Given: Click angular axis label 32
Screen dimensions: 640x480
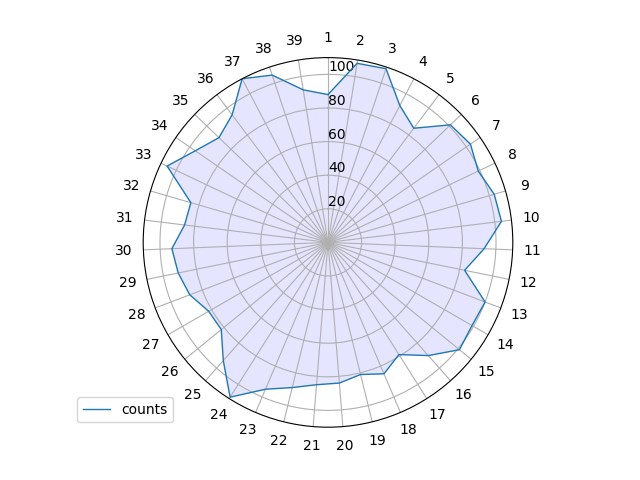Looking at the screenshot, I should 131,185.
